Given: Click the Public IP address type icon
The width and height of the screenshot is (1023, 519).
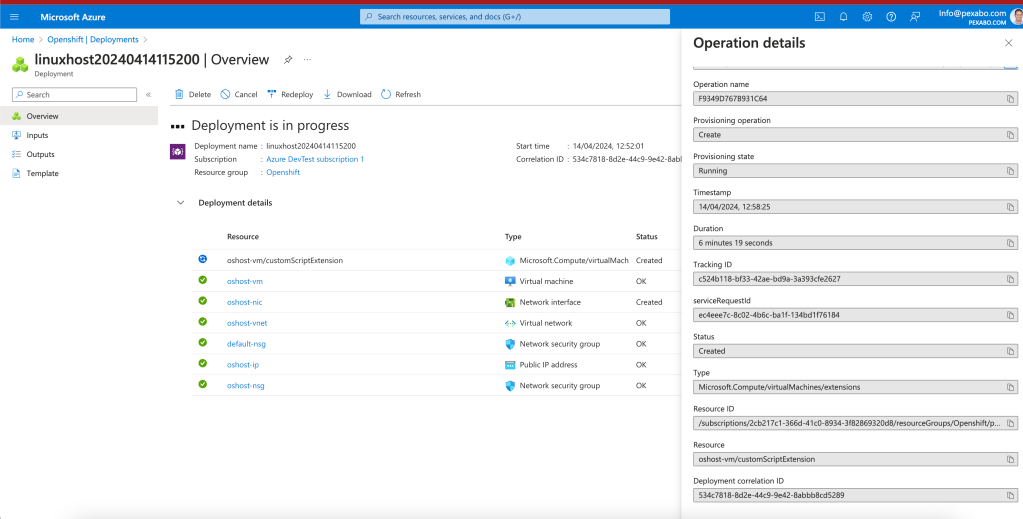Looking at the screenshot, I should (x=510, y=365).
